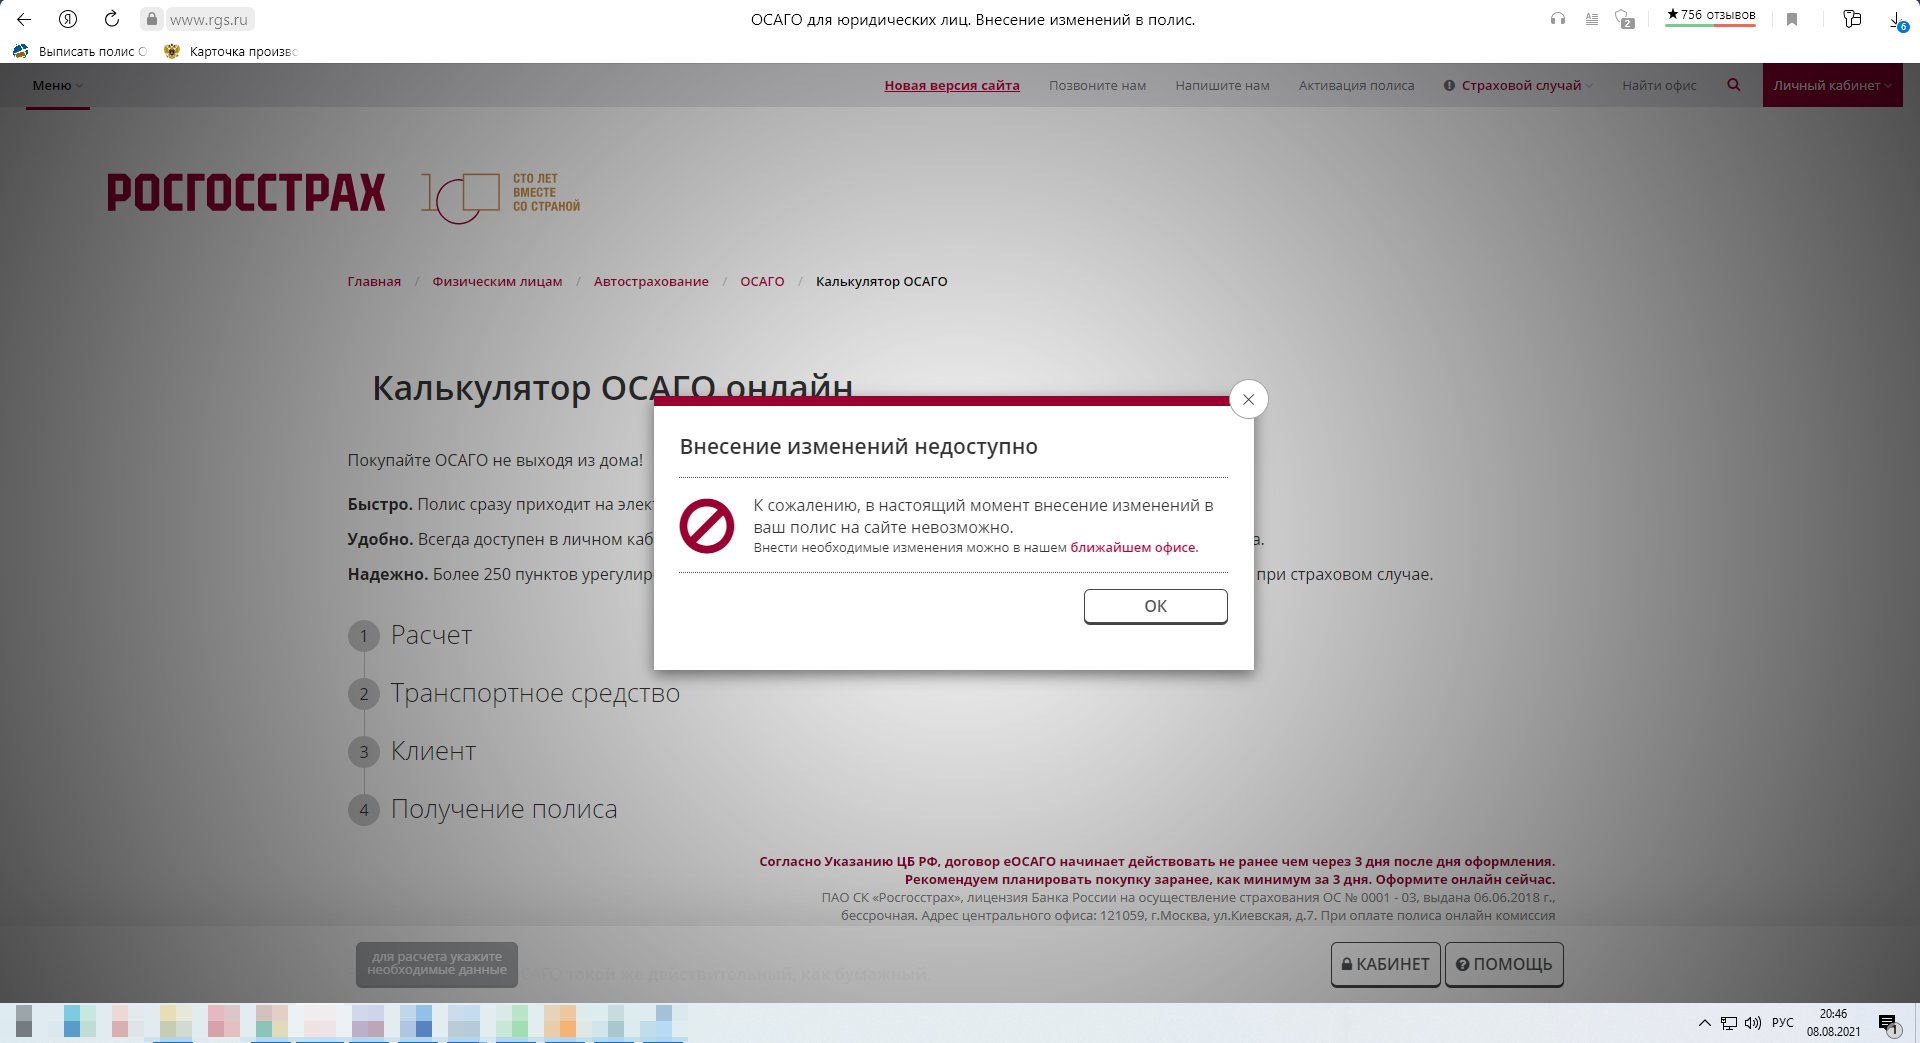Open 'Напишите нам' menu item
This screenshot has height=1043, width=1920.
point(1222,85)
